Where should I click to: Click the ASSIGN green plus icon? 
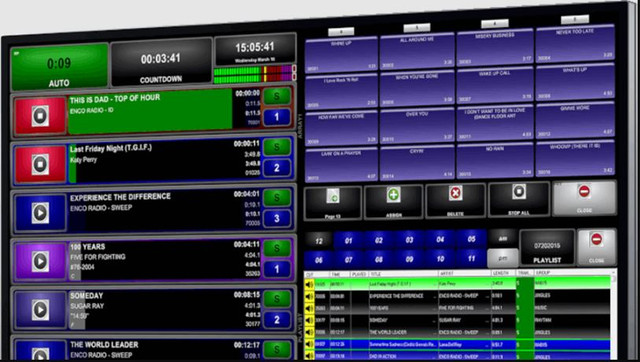pyautogui.click(x=393, y=195)
